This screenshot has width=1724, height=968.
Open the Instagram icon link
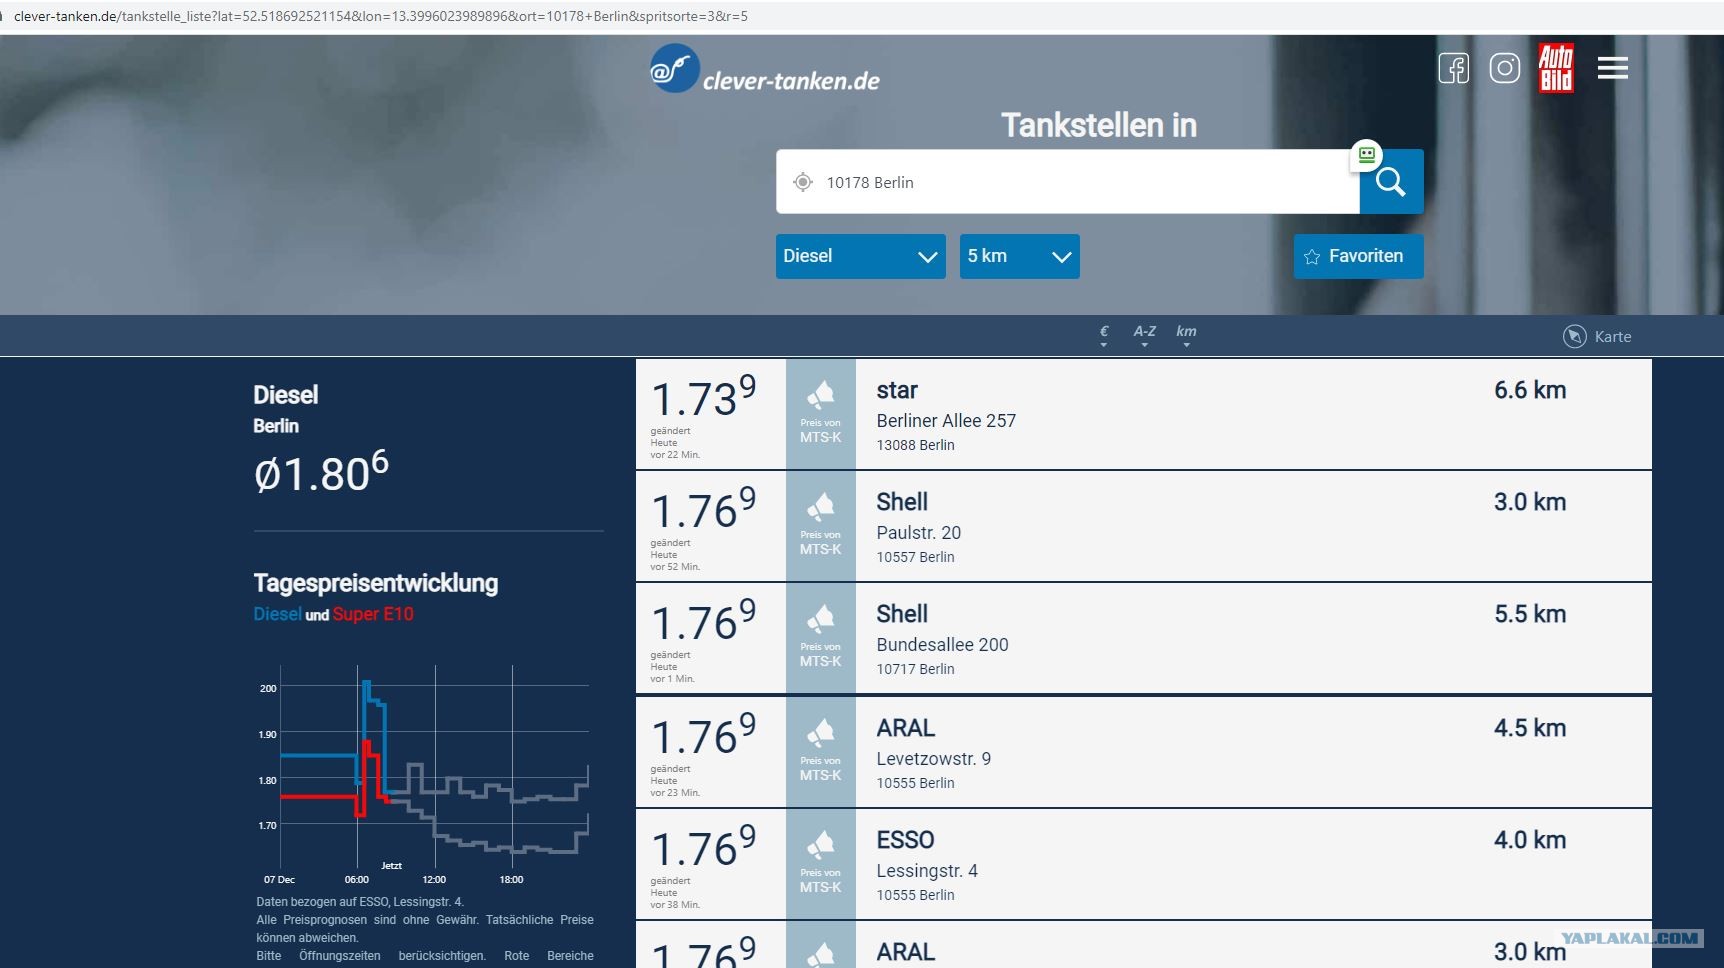coord(1504,68)
